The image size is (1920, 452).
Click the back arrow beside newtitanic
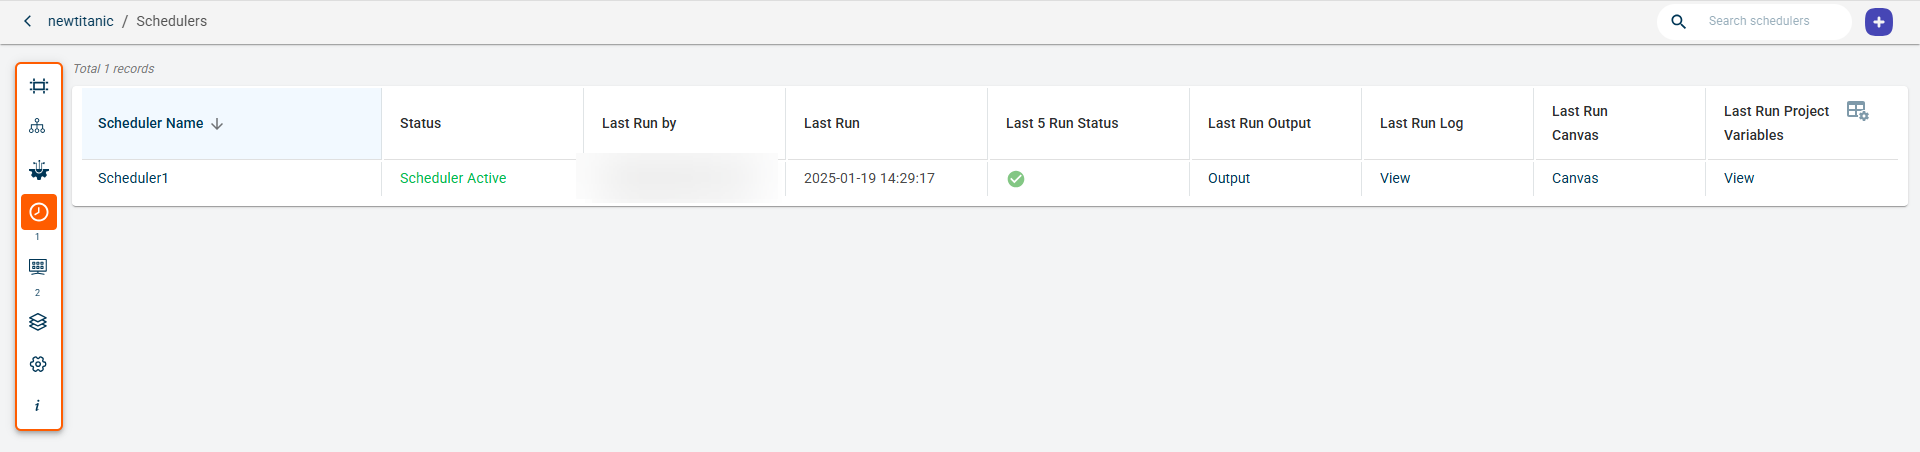click(27, 21)
